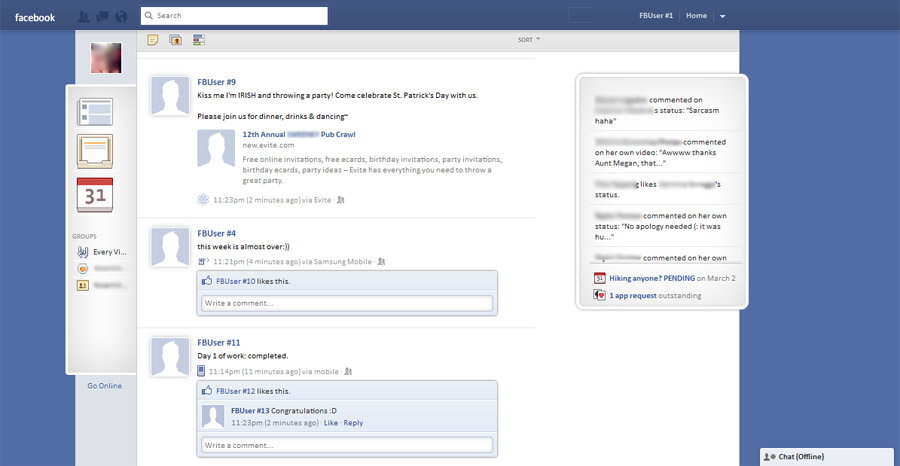Focus the Search input field
Screen dimensions: 900x466
point(234,16)
